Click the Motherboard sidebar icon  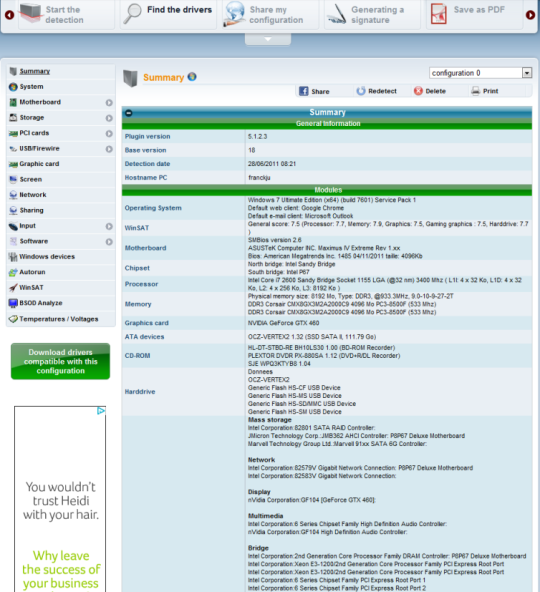click(x=13, y=102)
